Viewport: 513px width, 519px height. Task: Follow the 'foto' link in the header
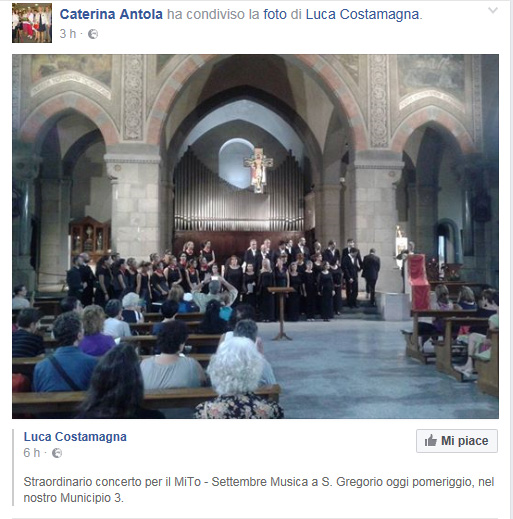(x=275, y=14)
